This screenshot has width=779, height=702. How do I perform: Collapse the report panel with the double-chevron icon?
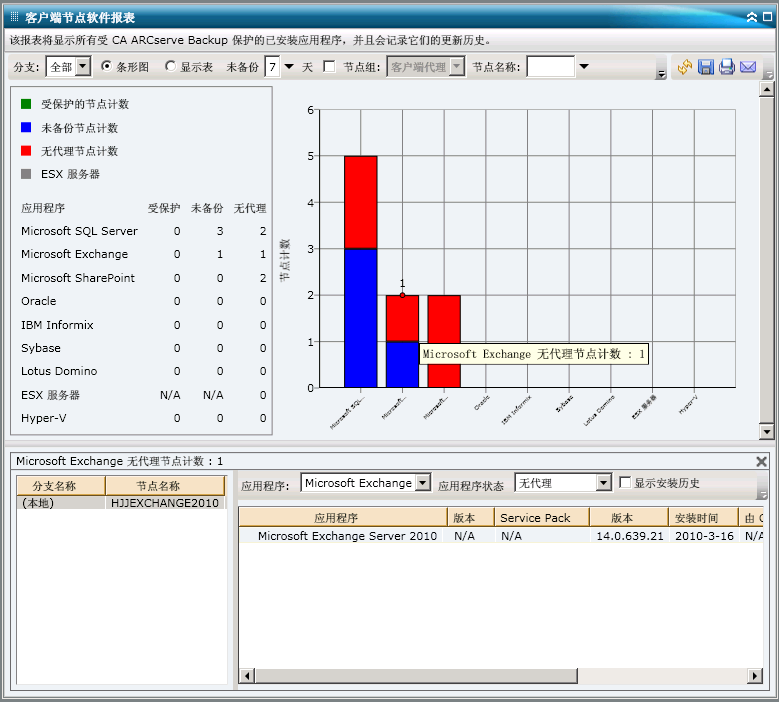(752, 17)
